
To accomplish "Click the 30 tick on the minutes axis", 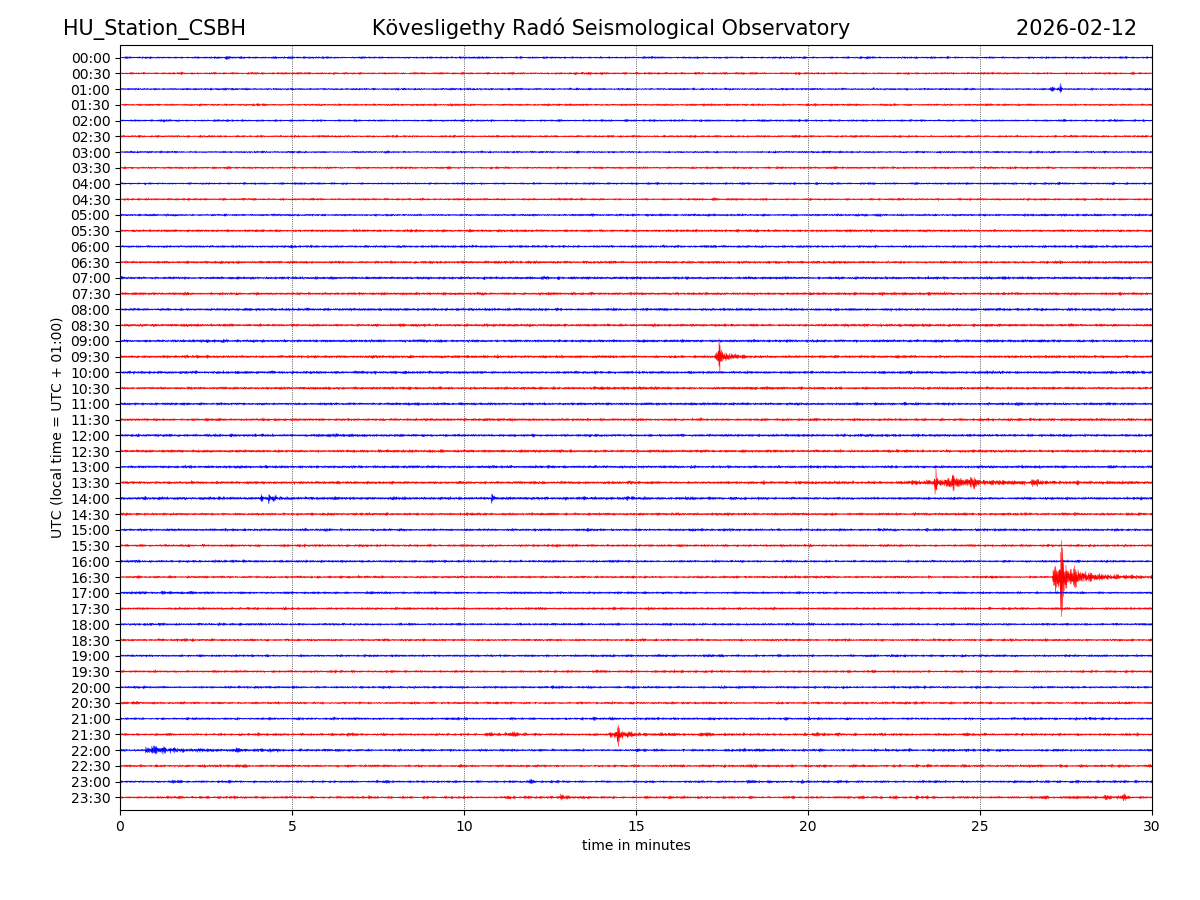I will [1152, 826].
